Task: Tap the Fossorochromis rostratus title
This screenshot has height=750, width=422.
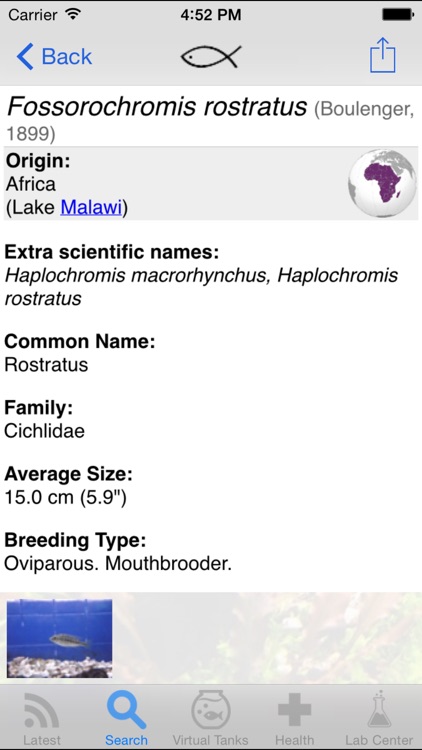Action: 156,106
